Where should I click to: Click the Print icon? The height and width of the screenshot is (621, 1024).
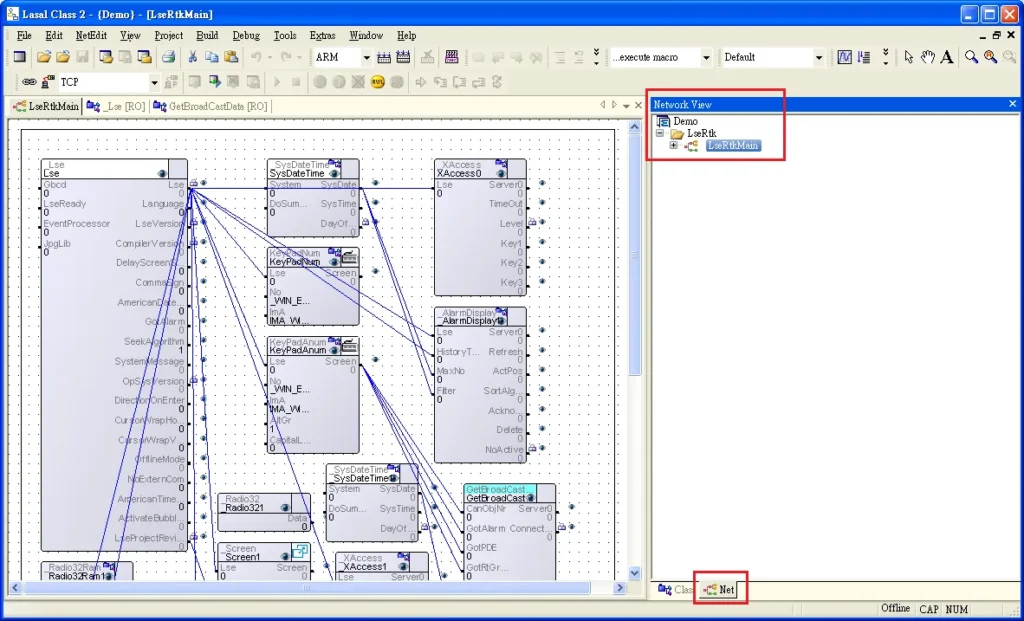[x=168, y=57]
